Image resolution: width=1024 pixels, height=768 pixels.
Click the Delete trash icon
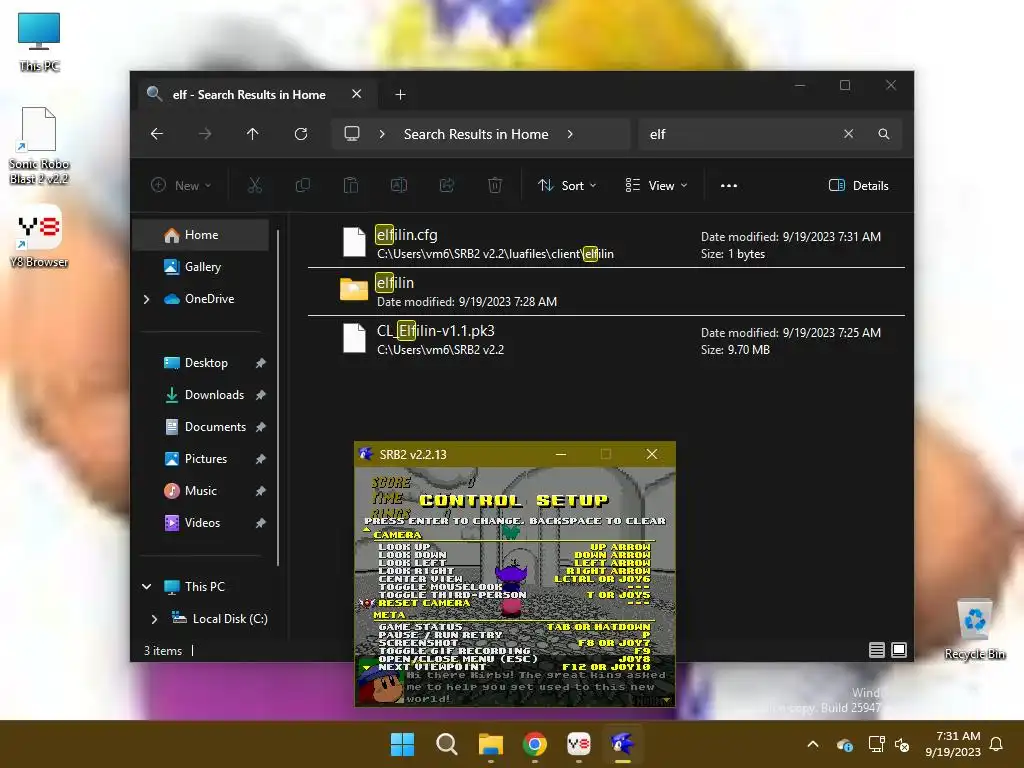(x=495, y=185)
